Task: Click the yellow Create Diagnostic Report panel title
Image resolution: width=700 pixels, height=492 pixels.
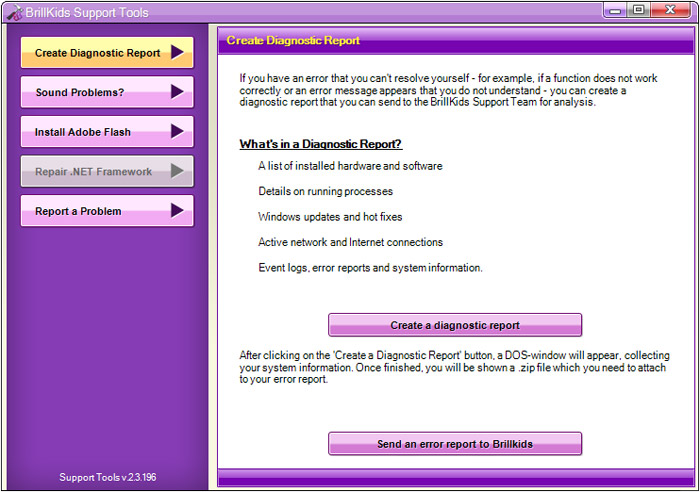Action: pyautogui.click(x=293, y=41)
